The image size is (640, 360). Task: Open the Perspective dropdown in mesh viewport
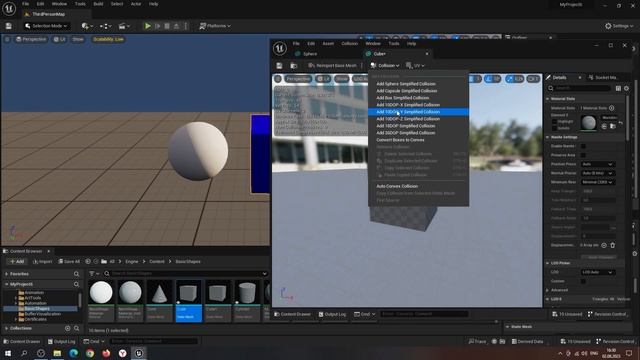tap(298, 79)
